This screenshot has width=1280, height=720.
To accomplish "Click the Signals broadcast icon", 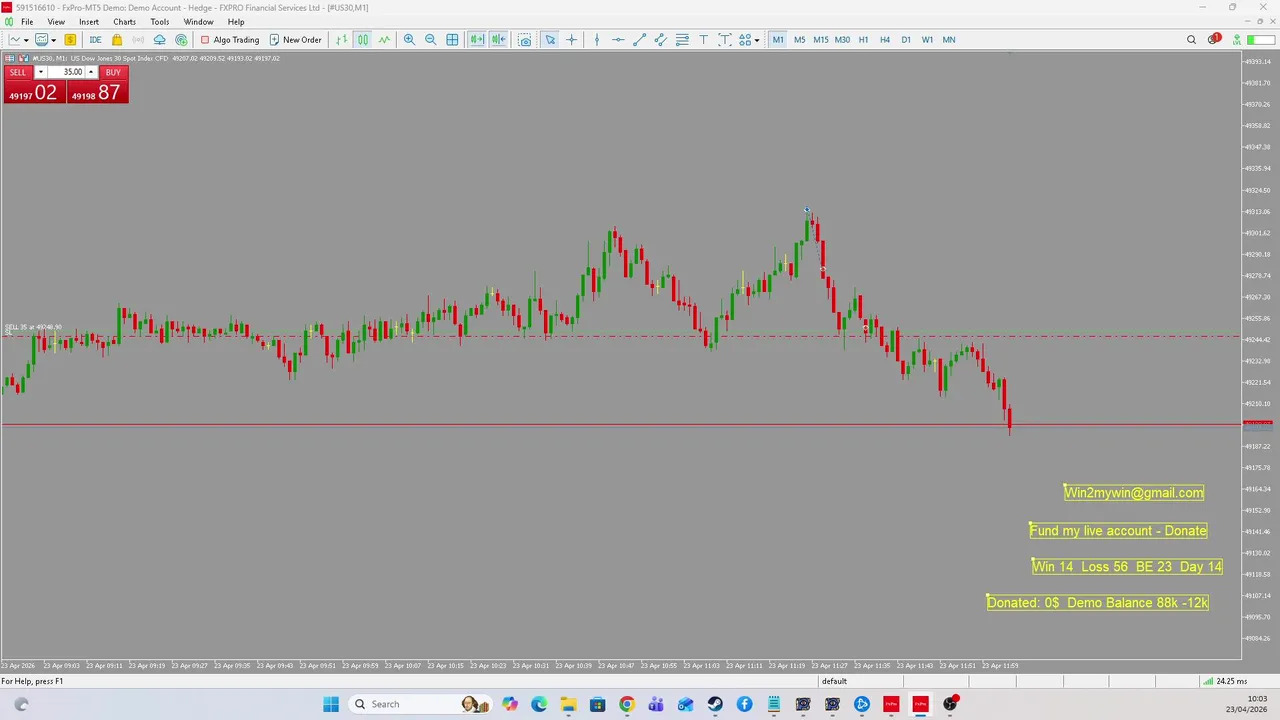I will click(x=138, y=40).
